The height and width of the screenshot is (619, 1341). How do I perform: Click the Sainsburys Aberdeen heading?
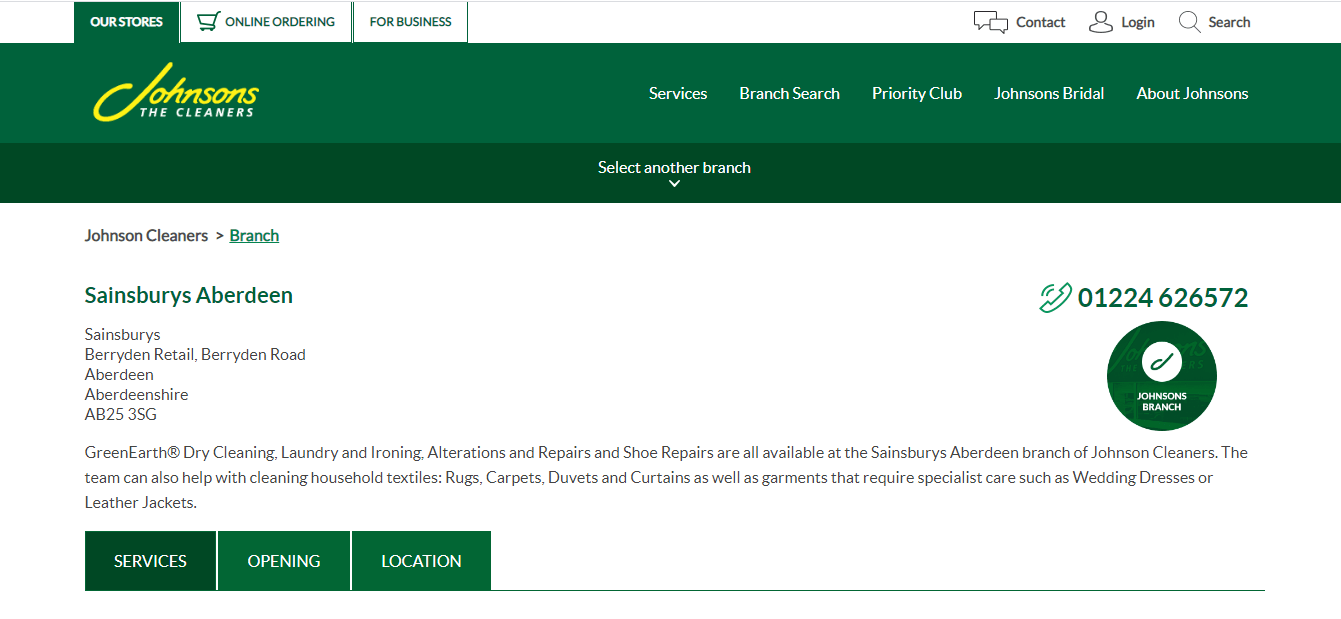tap(189, 295)
